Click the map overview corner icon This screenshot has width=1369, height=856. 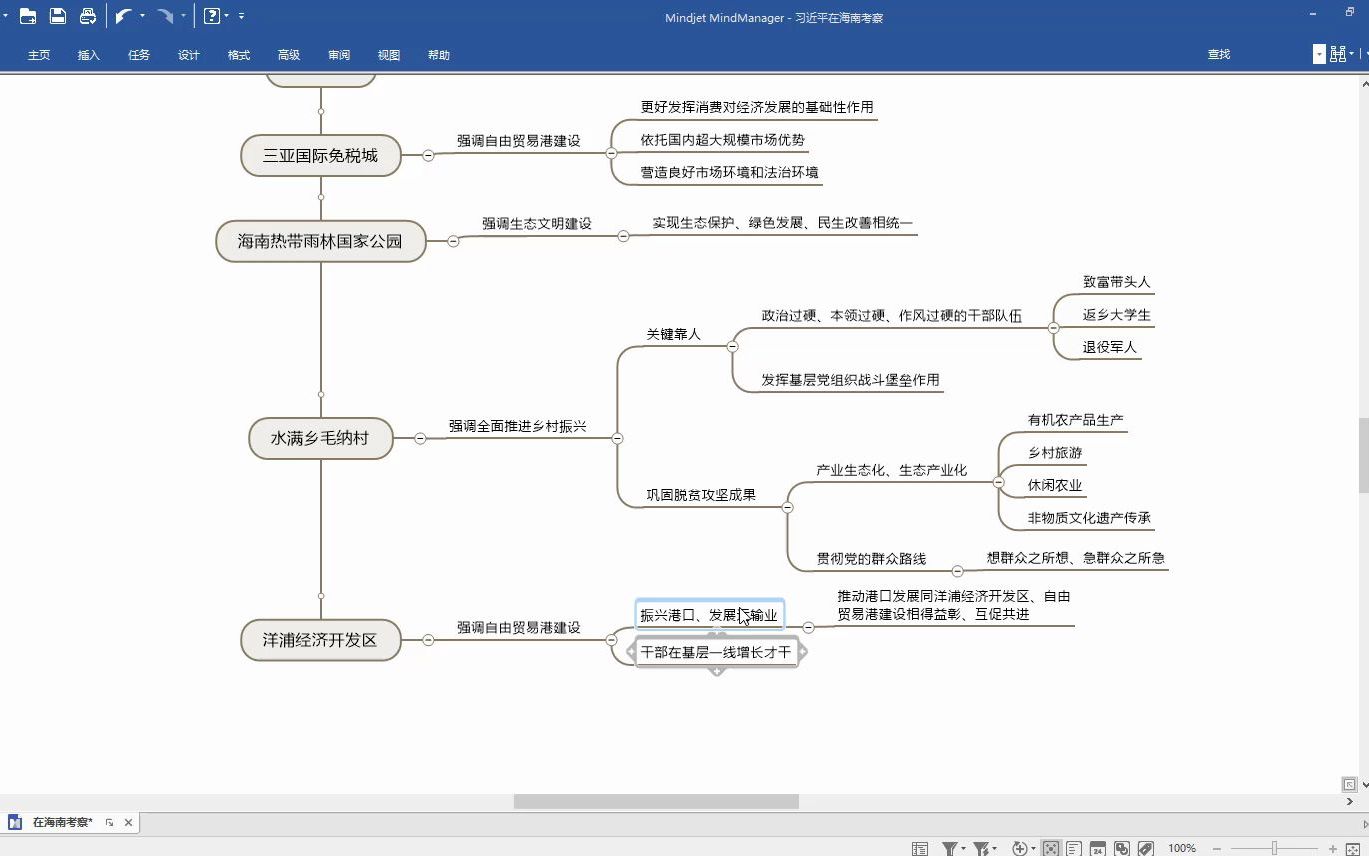point(1350,785)
